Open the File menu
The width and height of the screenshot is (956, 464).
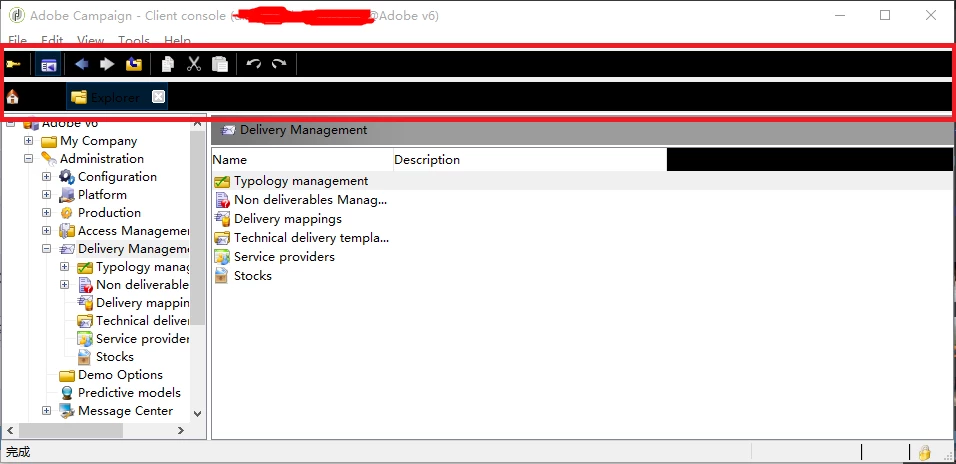pyautogui.click(x=17, y=40)
